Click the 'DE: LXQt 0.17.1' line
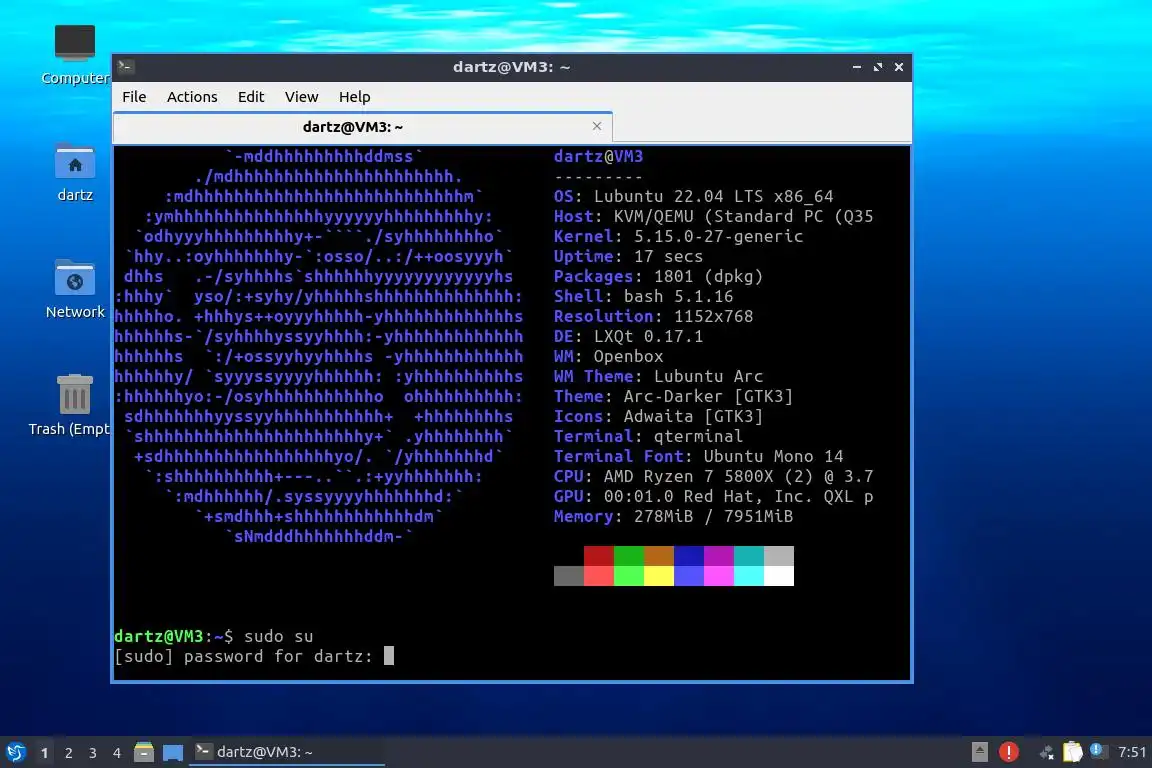The image size is (1152, 768). (x=628, y=336)
